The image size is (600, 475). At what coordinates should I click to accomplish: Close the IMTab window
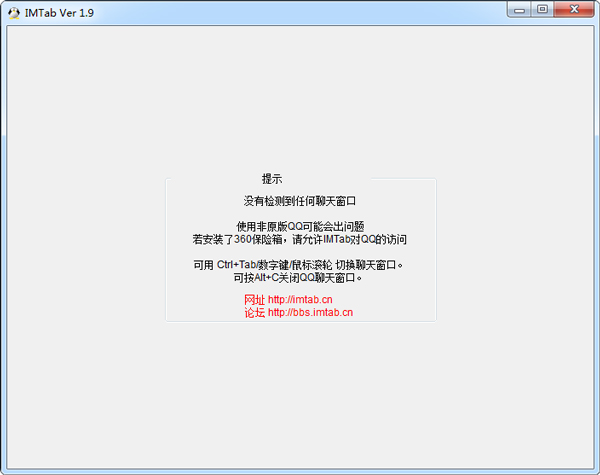(x=574, y=9)
